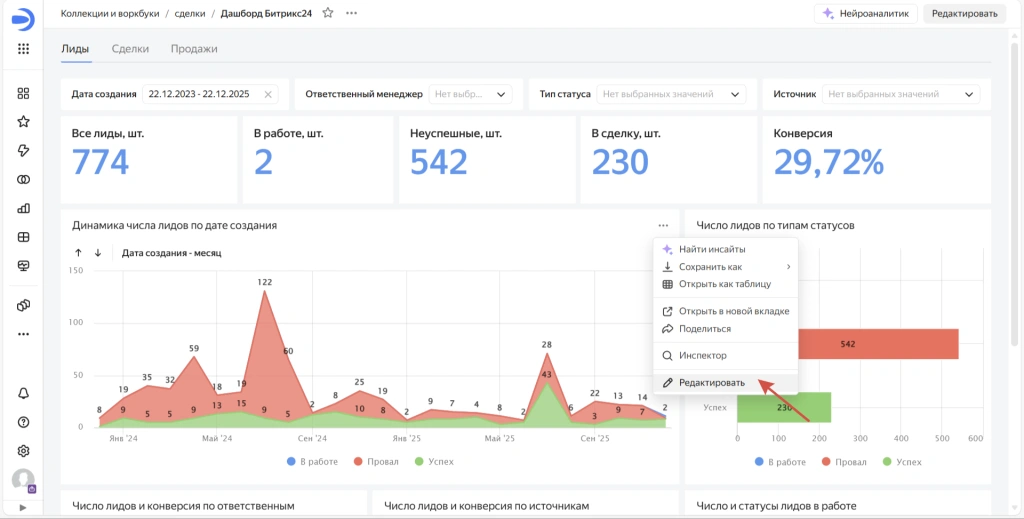Clear the 'Дата создания' date range field
The image size is (1024, 519).
tap(268, 94)
